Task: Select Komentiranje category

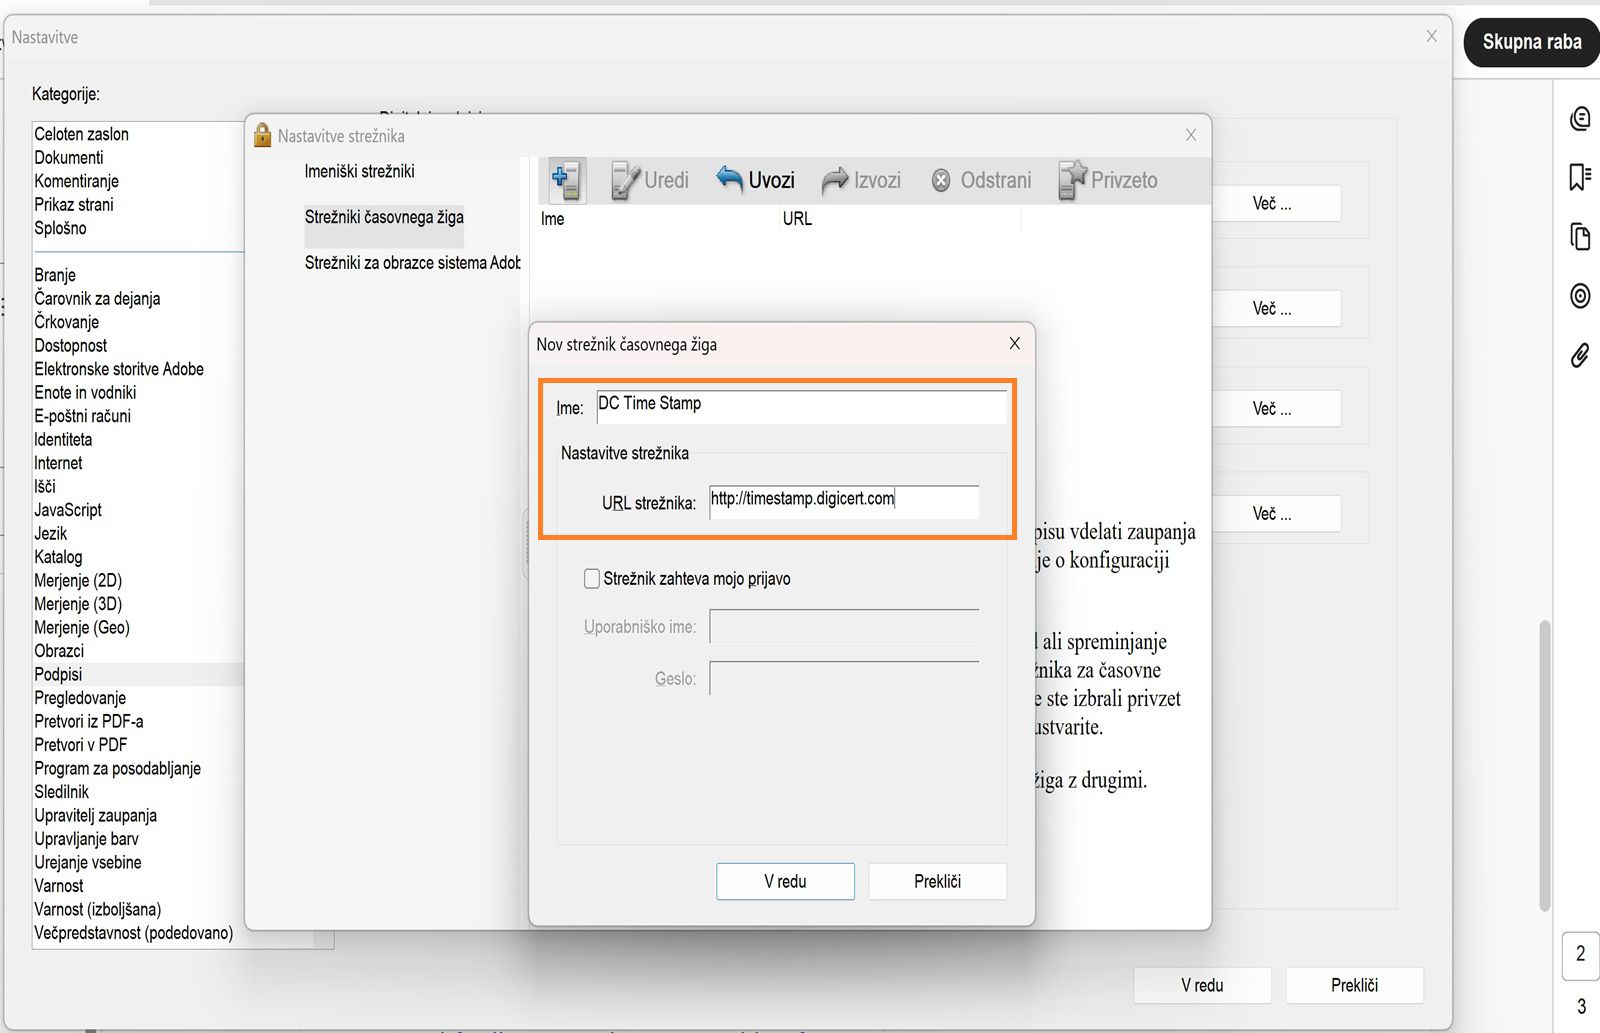Action: (77, 181)
